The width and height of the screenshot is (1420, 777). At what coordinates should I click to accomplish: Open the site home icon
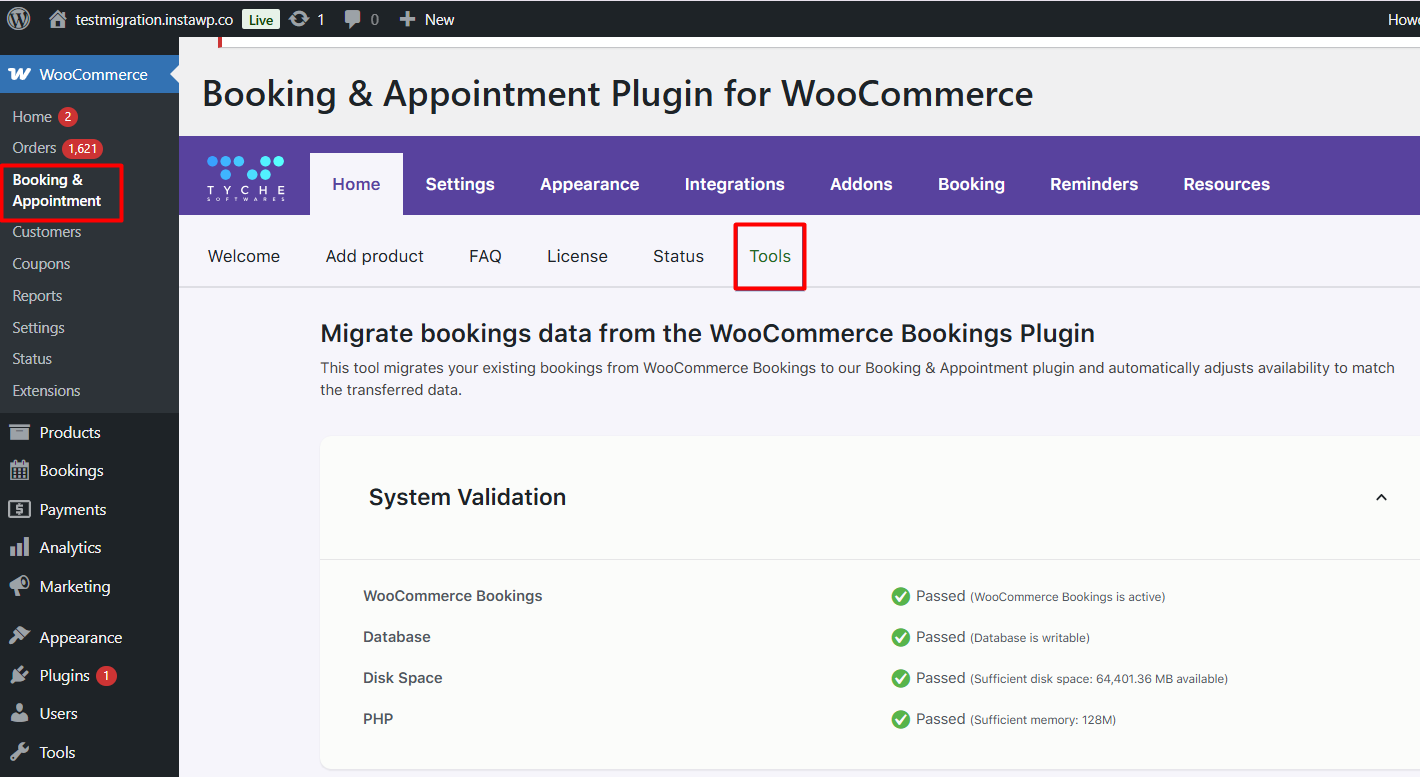tap(58, 19)
